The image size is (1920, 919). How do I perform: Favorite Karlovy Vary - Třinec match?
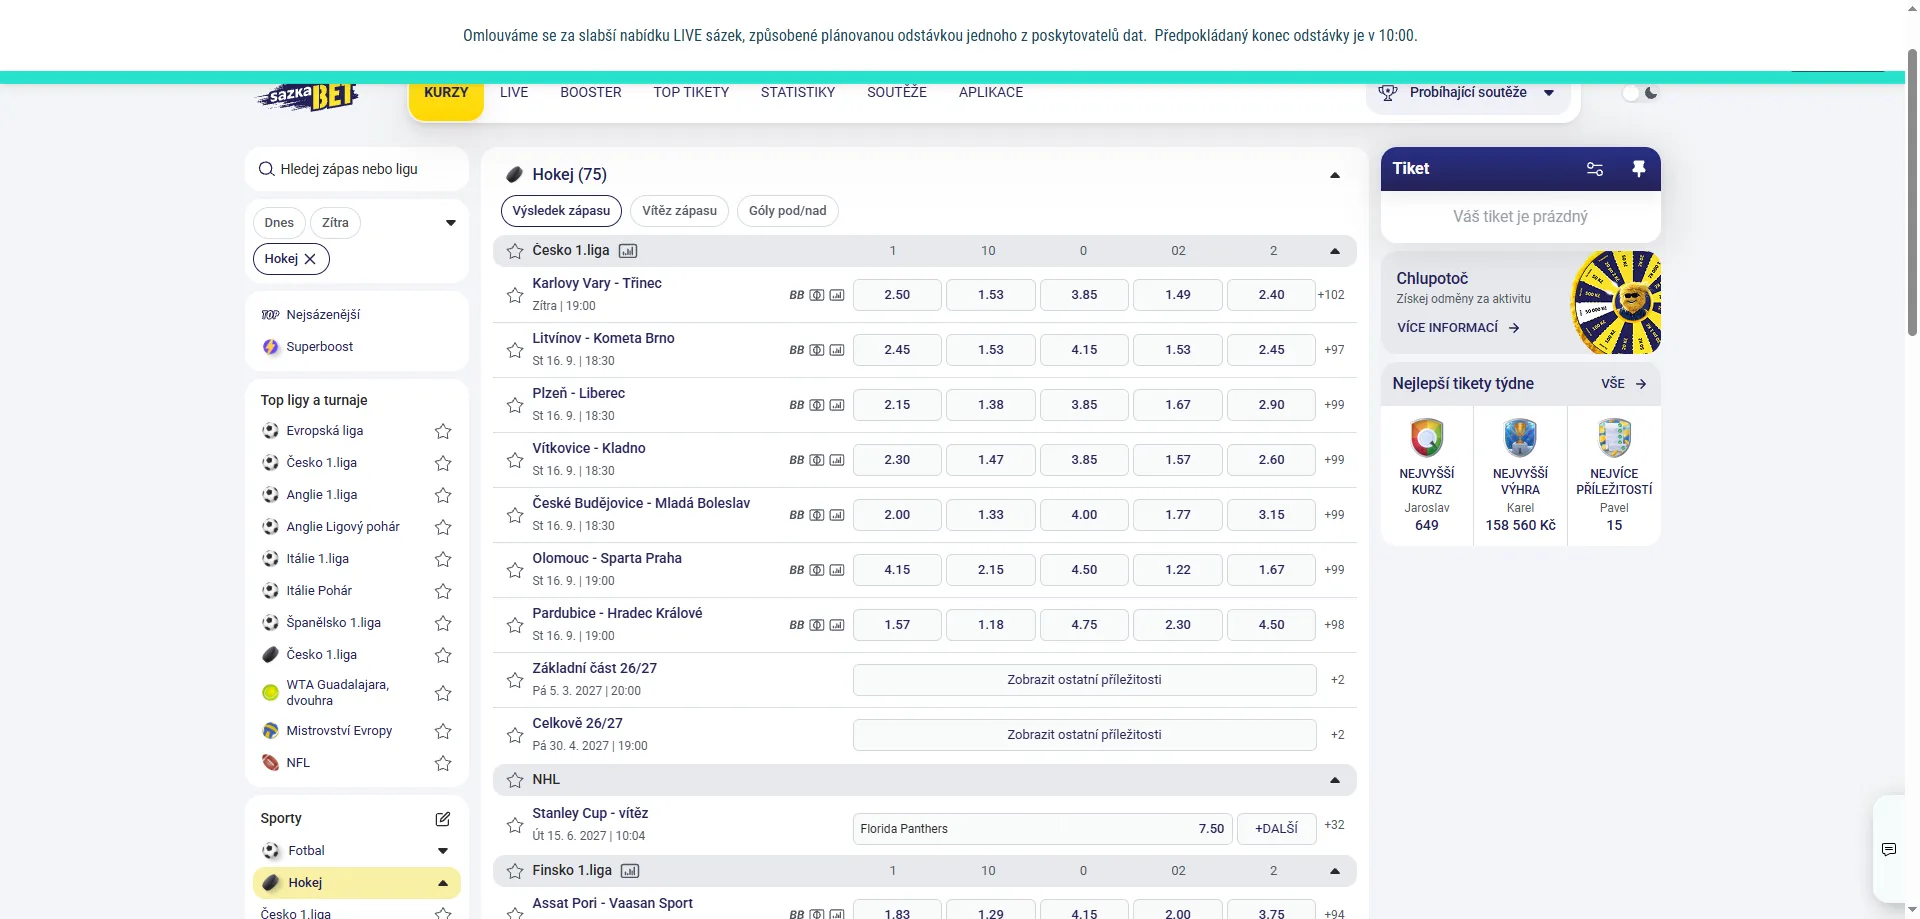[x=515, y=295]
